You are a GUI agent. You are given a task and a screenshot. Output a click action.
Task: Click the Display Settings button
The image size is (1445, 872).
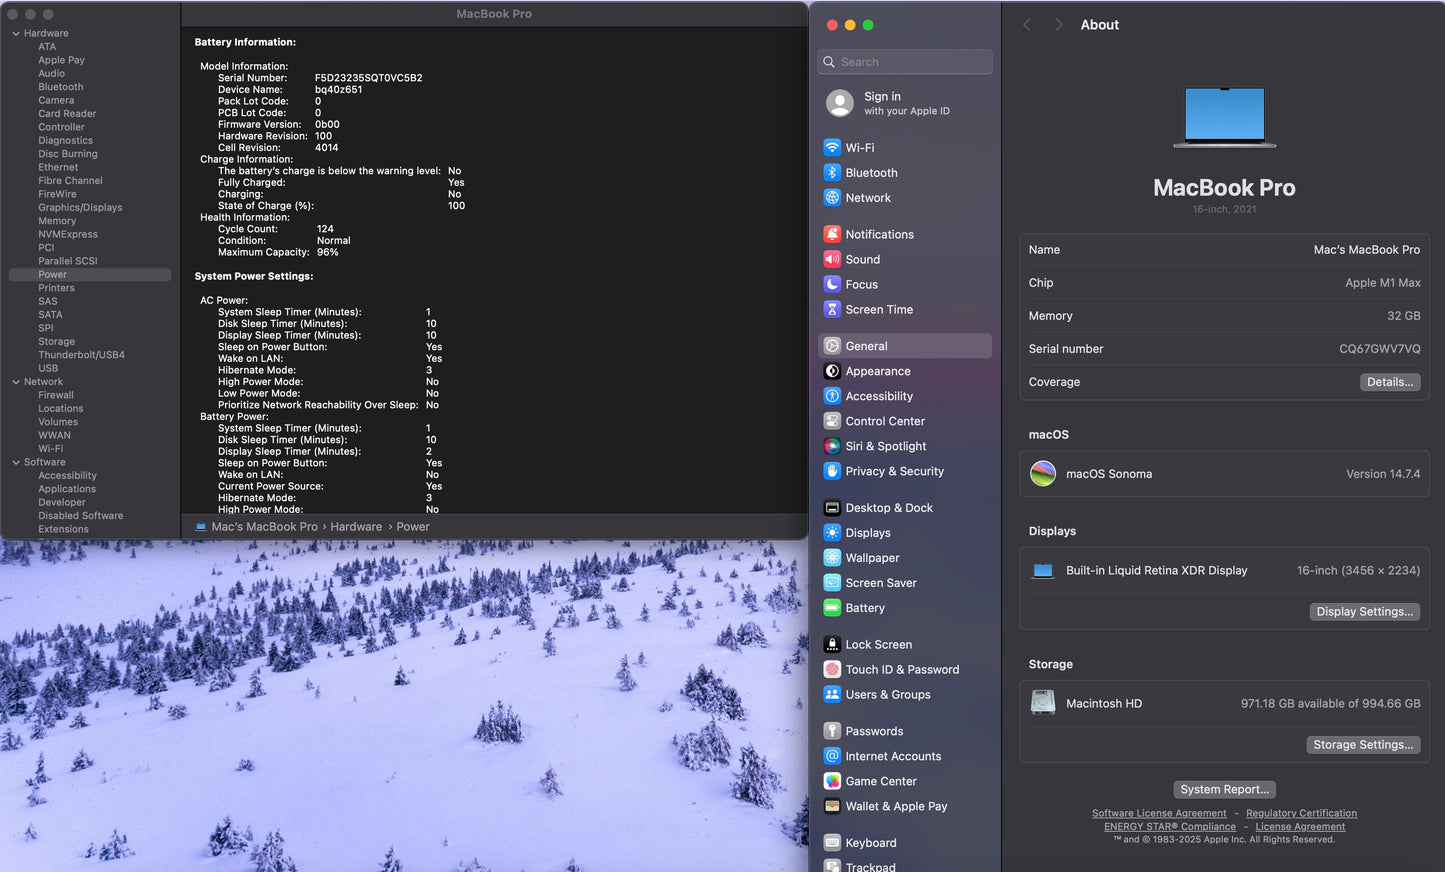(x=1364, y=612)
